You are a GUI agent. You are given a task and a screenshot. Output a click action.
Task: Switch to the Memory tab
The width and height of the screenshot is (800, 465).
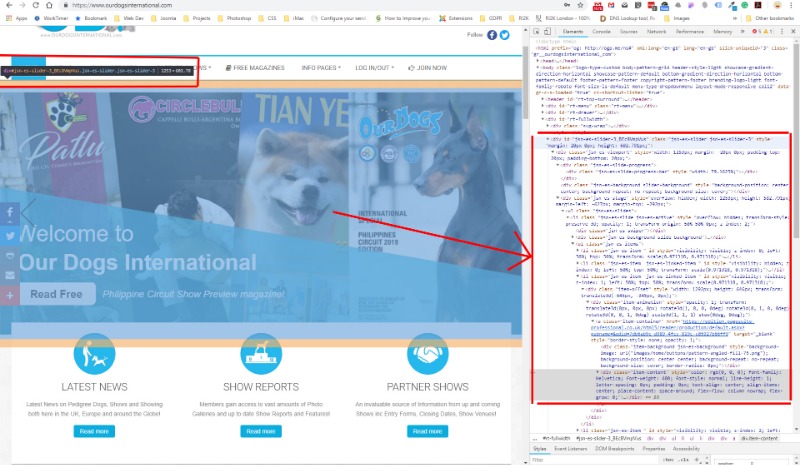(722, 32)
